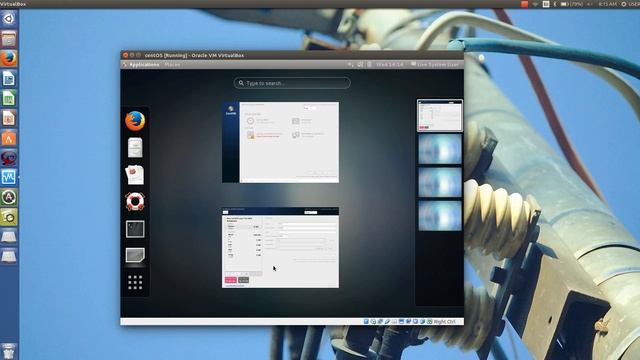Viewport: 640px width, 360px height.
Task: Open Files from the Ubuntu launcher
Action: click(x=9, y=39)
